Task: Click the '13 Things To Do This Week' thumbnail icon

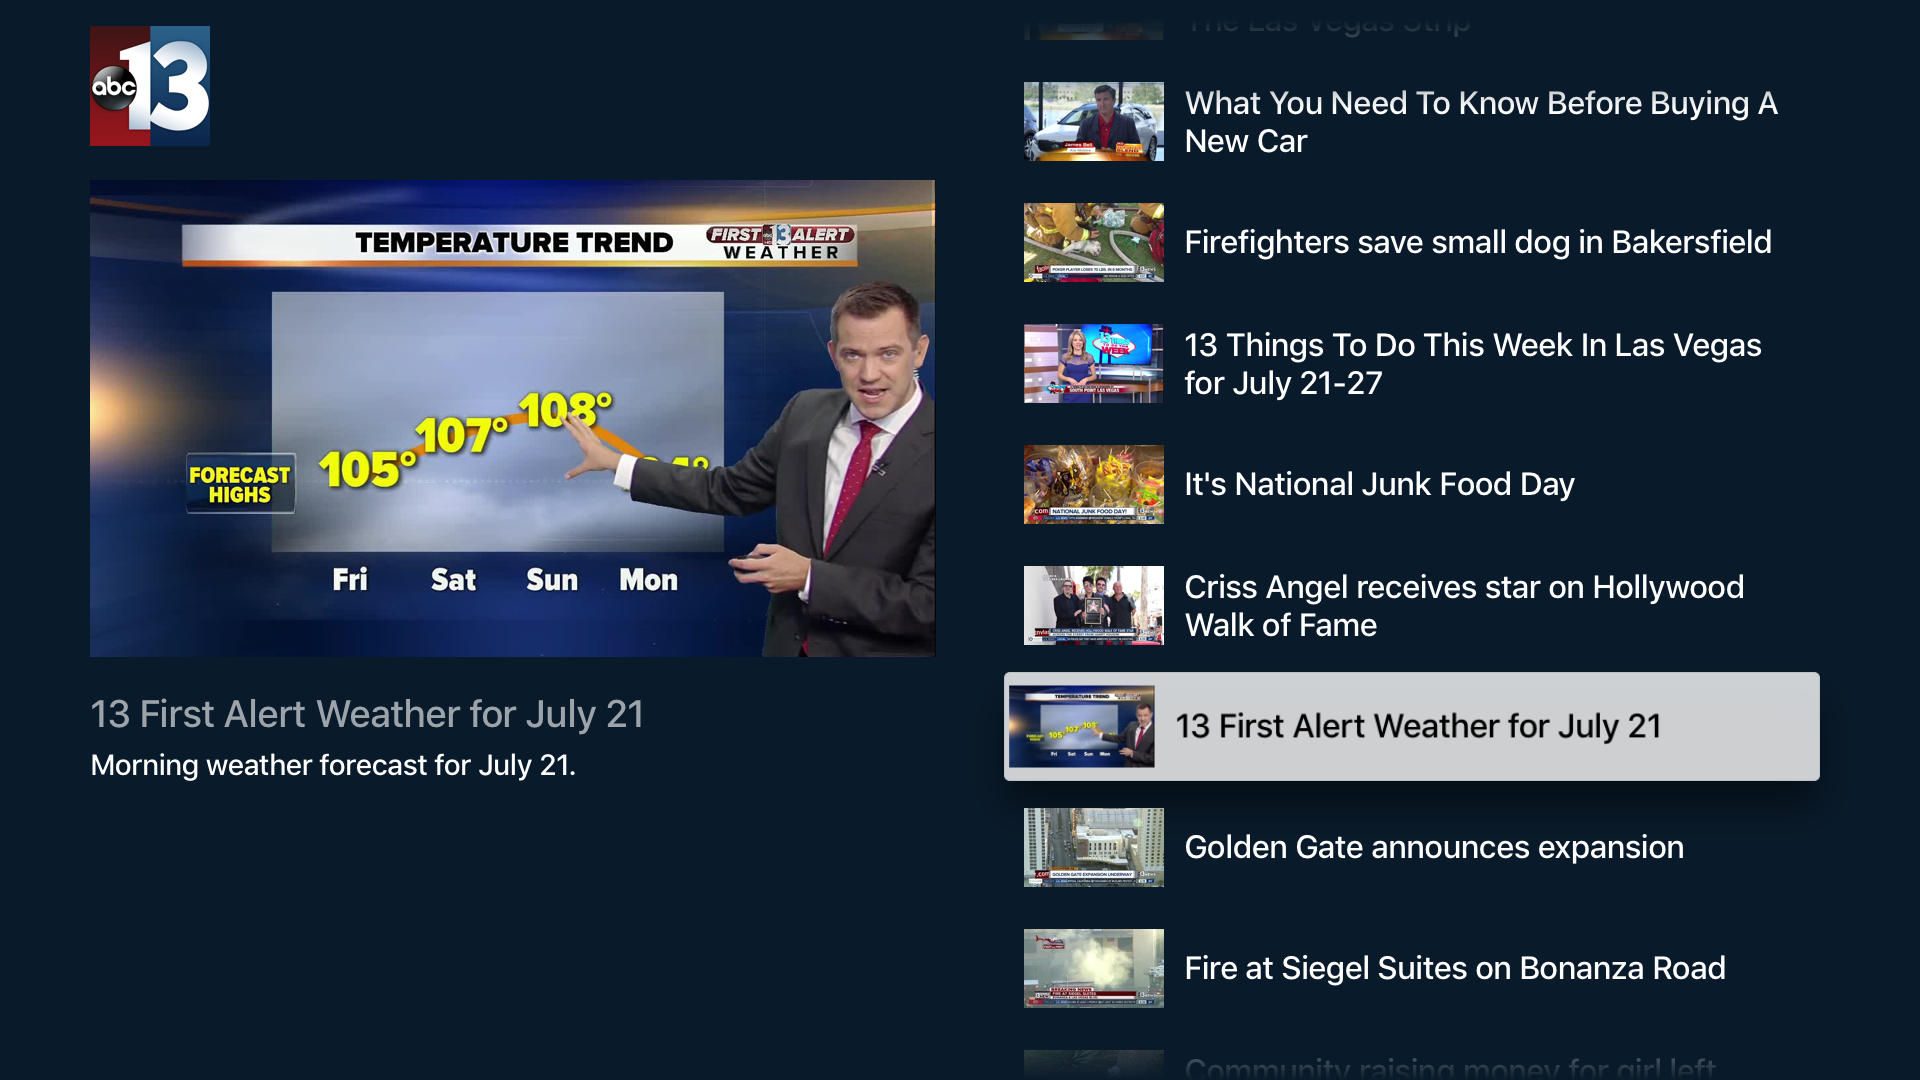Action: tap(1092, 363)
